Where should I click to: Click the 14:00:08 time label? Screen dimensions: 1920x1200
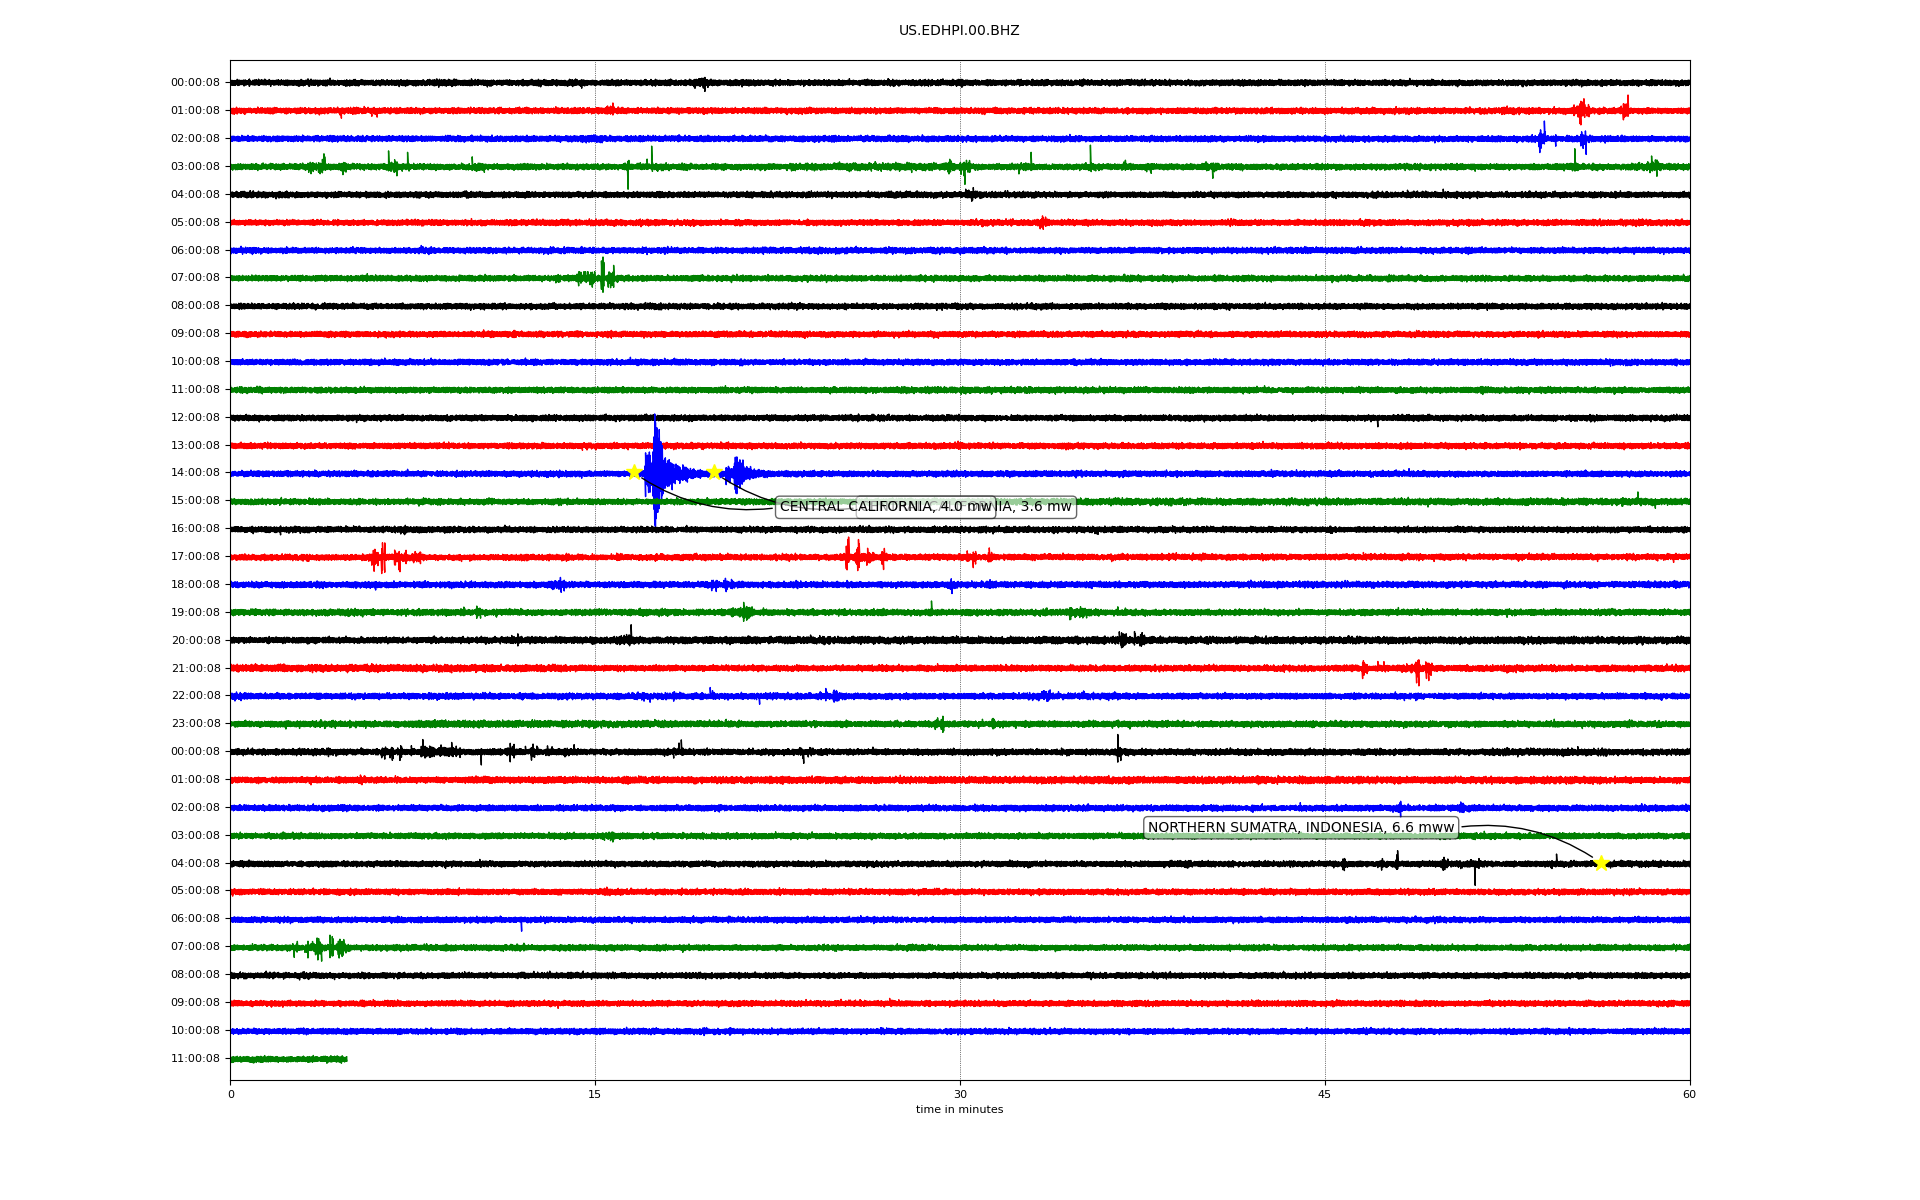pyautogui.click(x=195, y=473)
